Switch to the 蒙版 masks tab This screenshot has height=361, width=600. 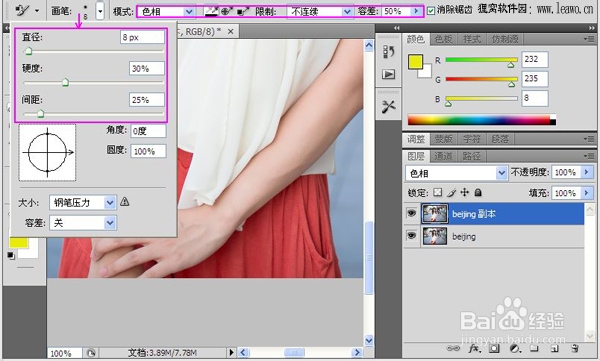[444, 139]
